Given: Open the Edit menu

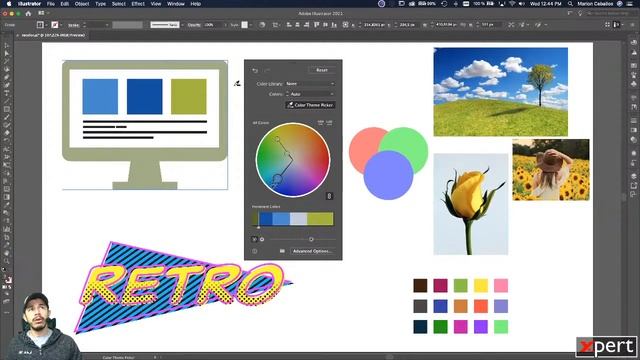Looking at the screenshot, I should [64, 4].
